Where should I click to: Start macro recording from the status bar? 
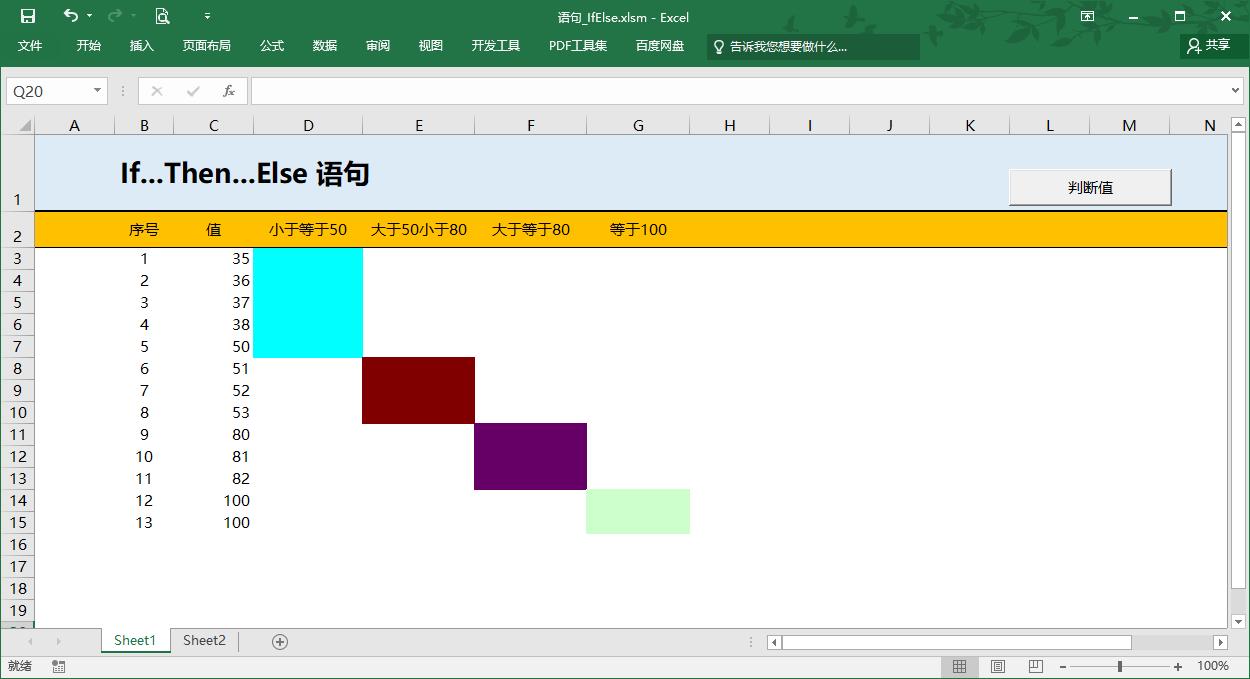(x=57, y=665)
